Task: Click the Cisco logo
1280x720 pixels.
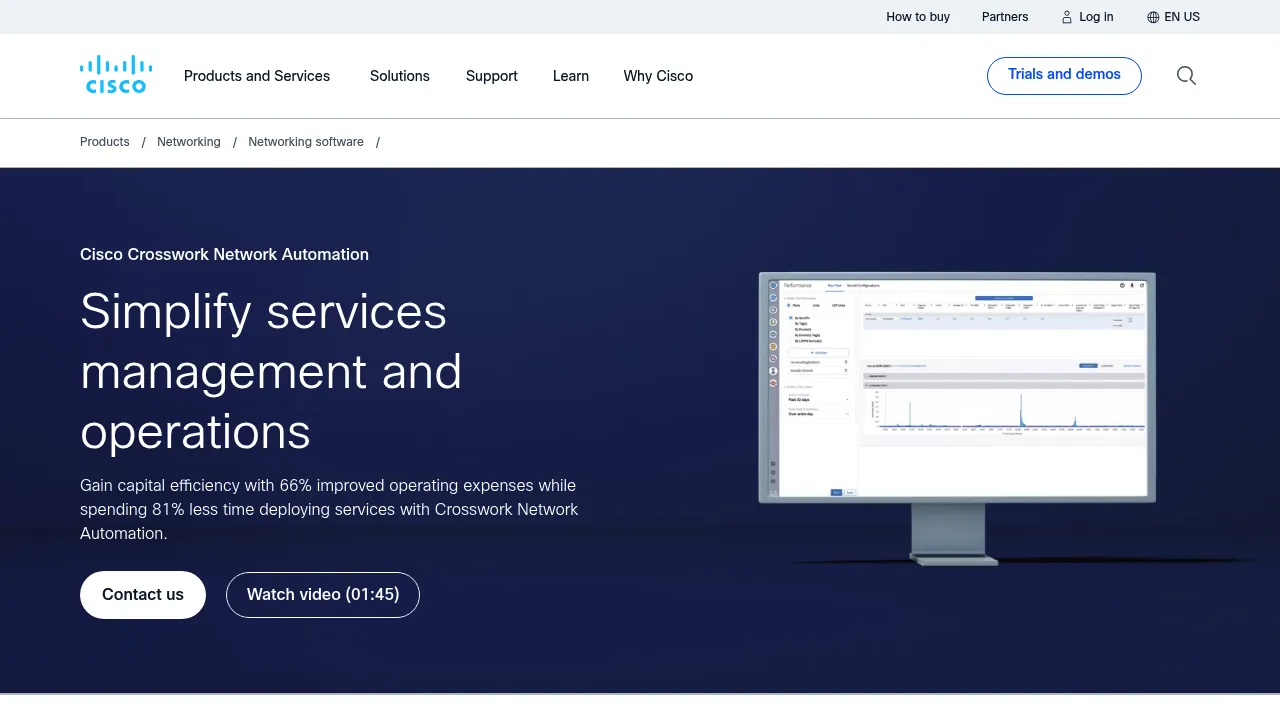Action: pyautogui.click(x=116, y=75)
